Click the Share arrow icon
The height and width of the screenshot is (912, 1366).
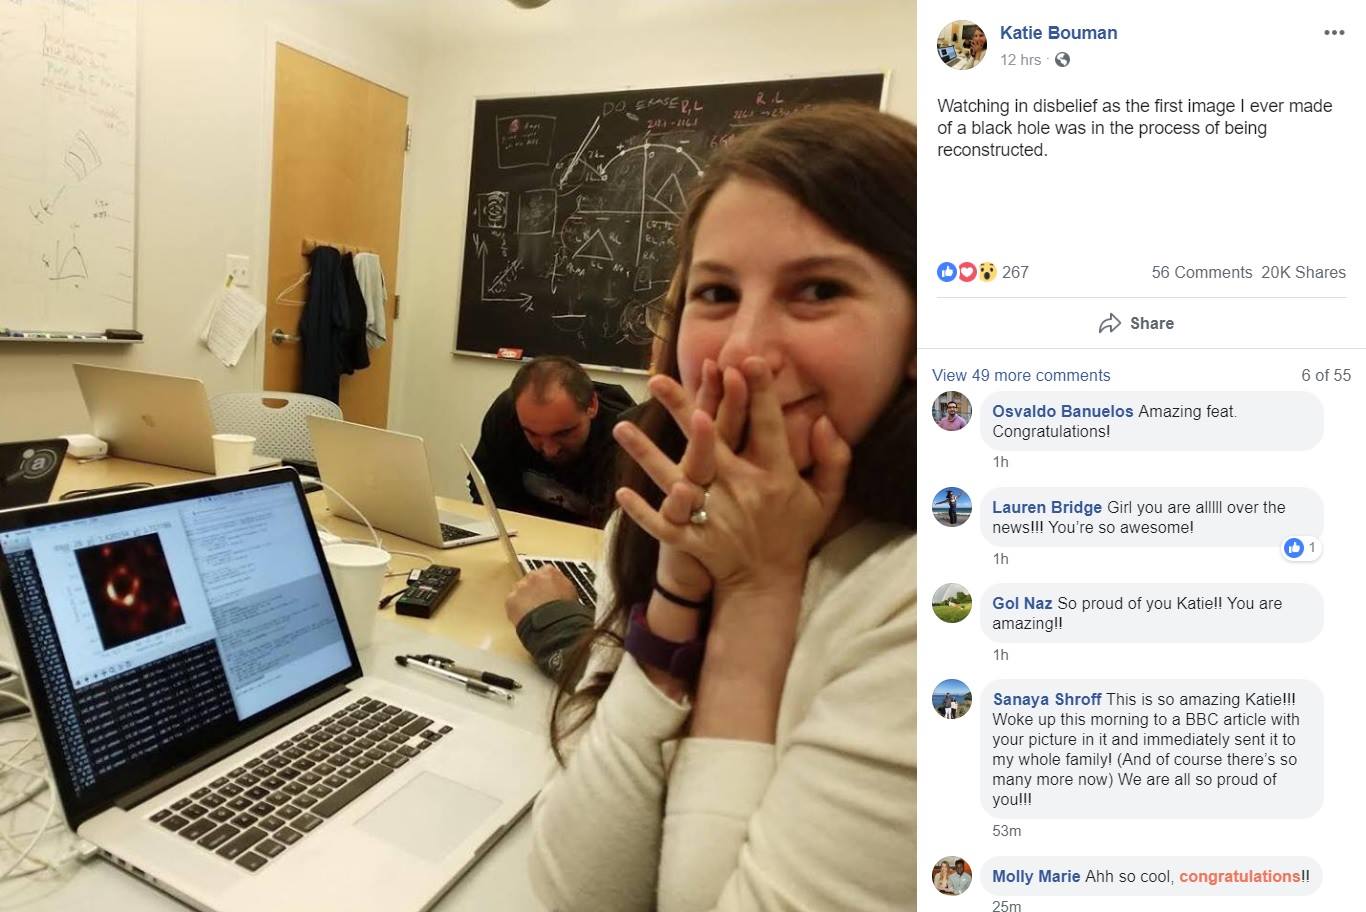(1109, 323)
